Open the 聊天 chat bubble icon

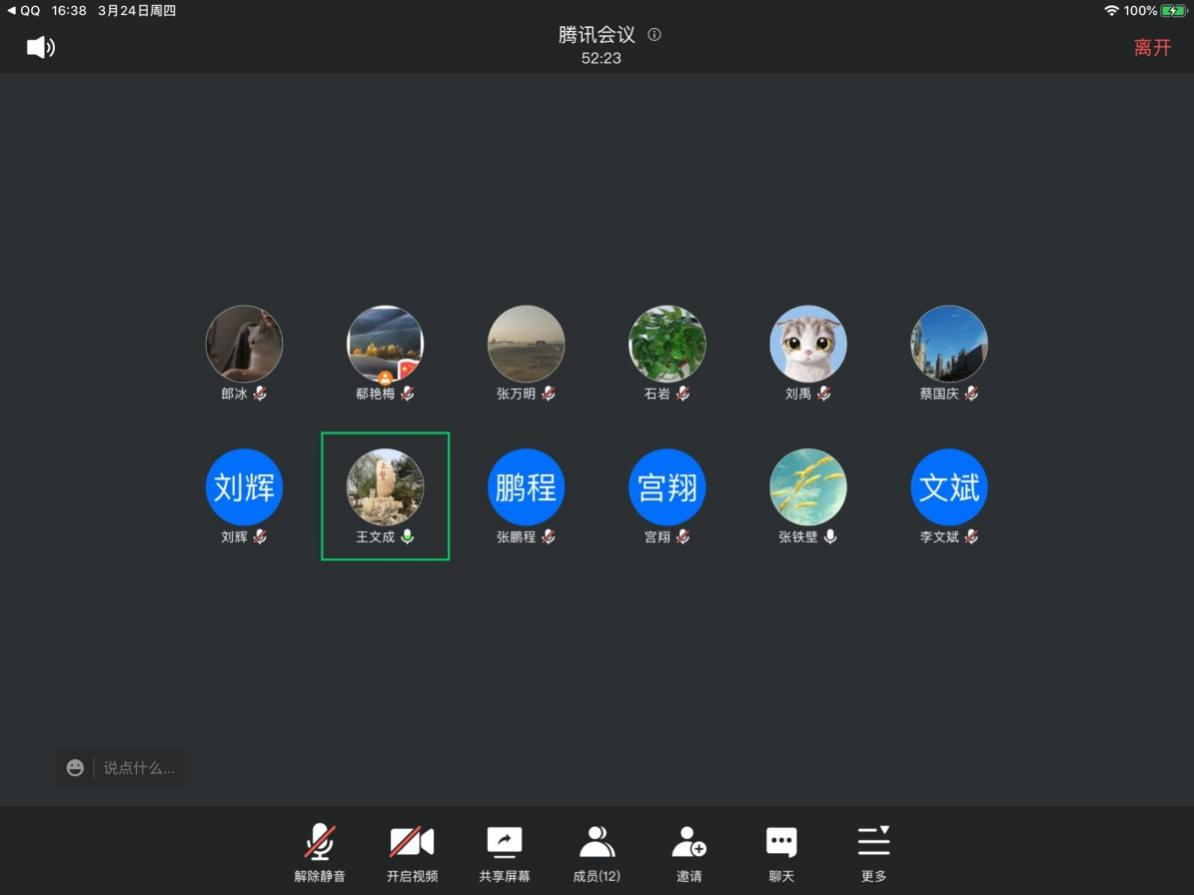[x=781, y=842]
